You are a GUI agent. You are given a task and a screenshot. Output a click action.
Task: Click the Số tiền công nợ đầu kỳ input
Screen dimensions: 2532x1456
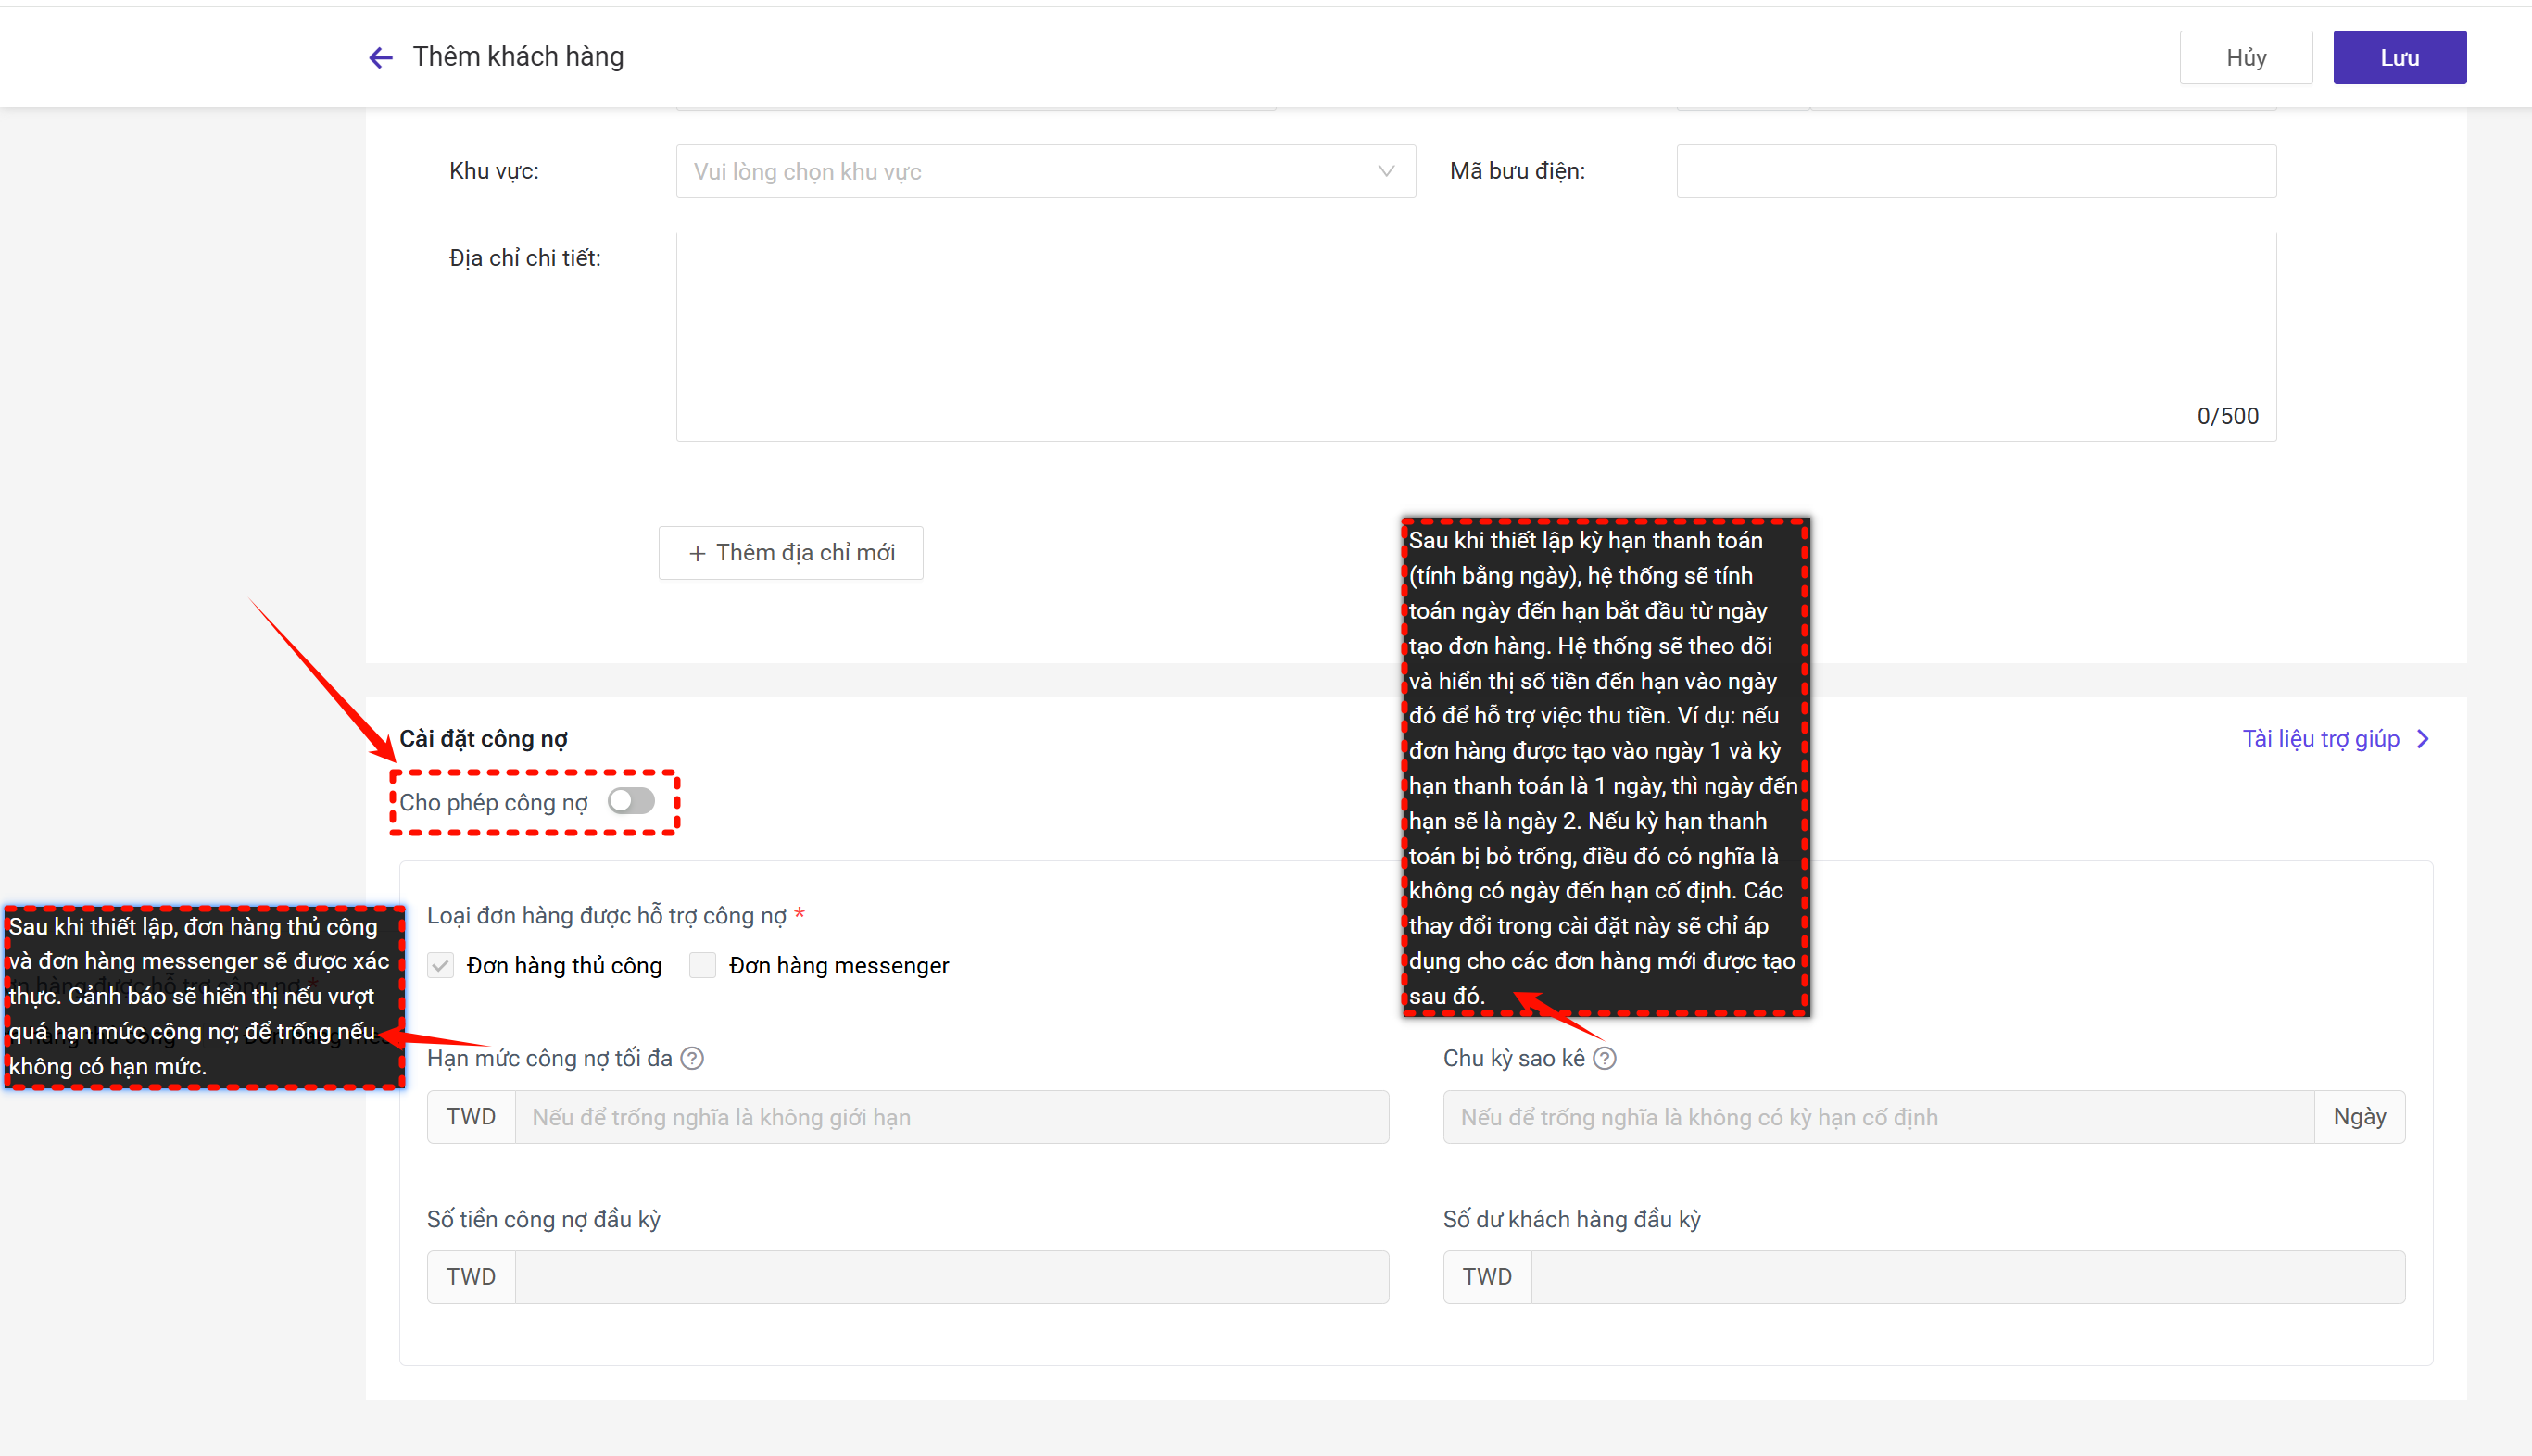(950, 1277)
